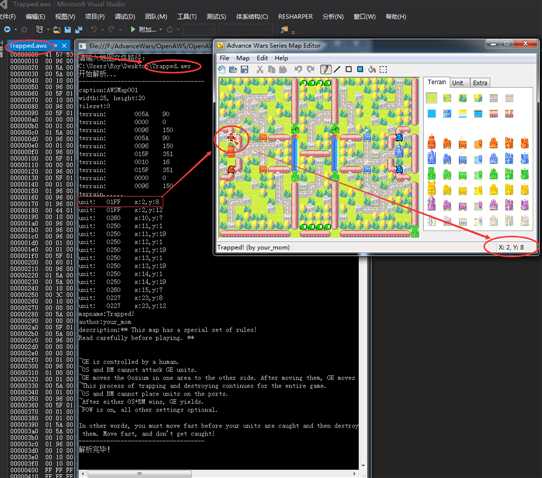Pick the forest terrain tile
This screenshot has height=478, width=542.
[x=463, y=98]
